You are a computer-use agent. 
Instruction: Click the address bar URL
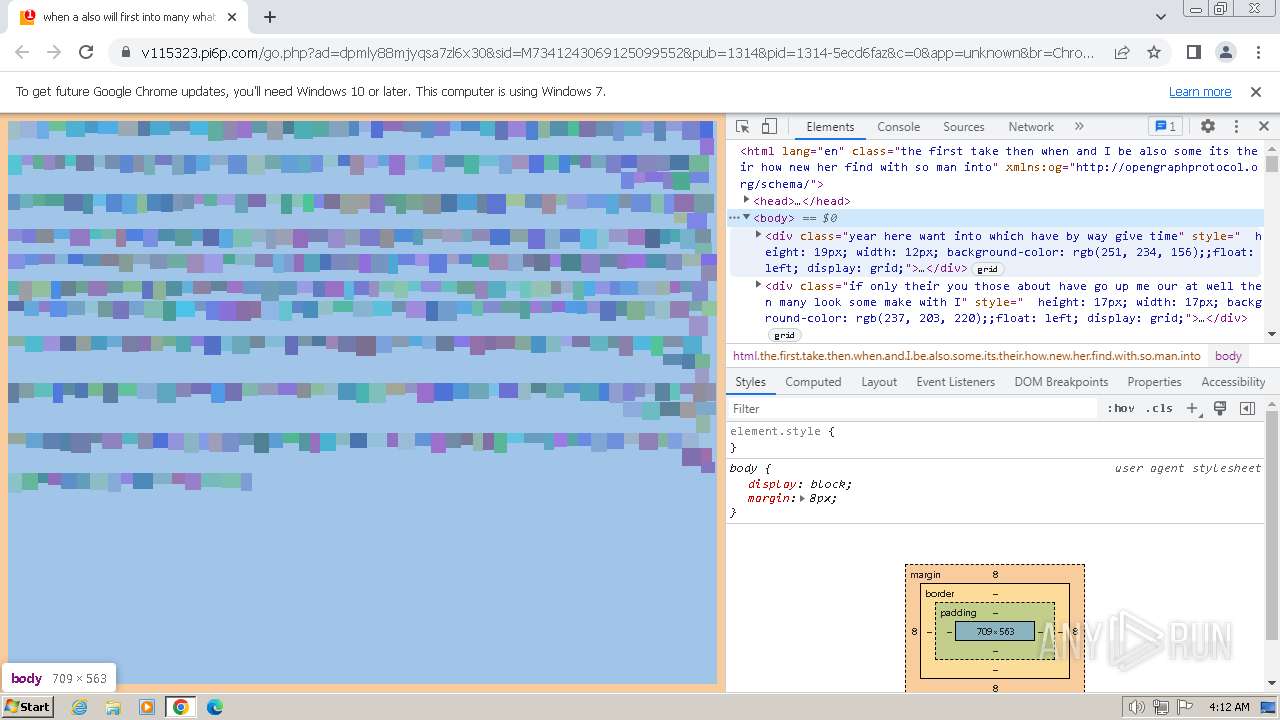pyautogui.click(x=618, y=53)
